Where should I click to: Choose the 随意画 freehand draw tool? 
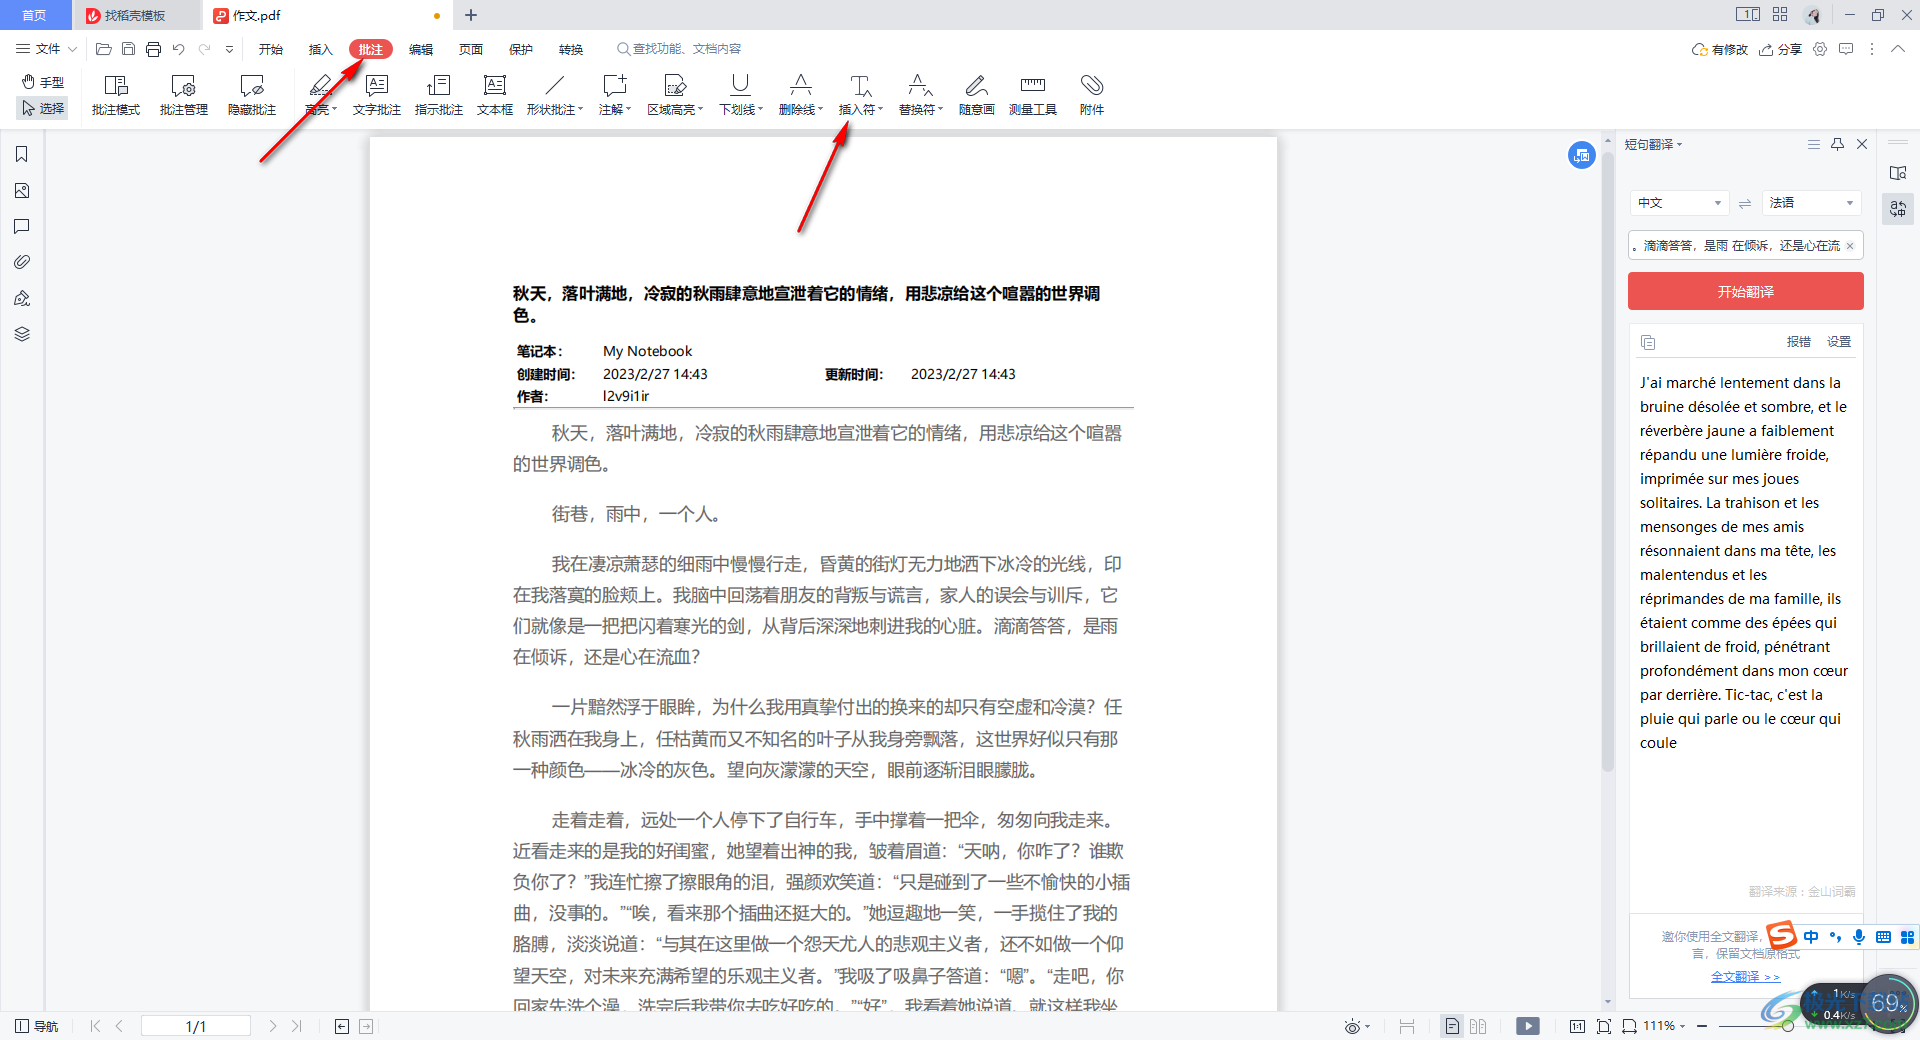tap(977, 95)
